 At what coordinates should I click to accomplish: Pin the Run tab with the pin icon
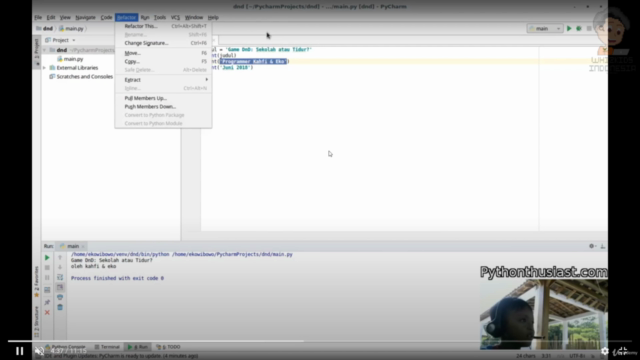[47, 302]
